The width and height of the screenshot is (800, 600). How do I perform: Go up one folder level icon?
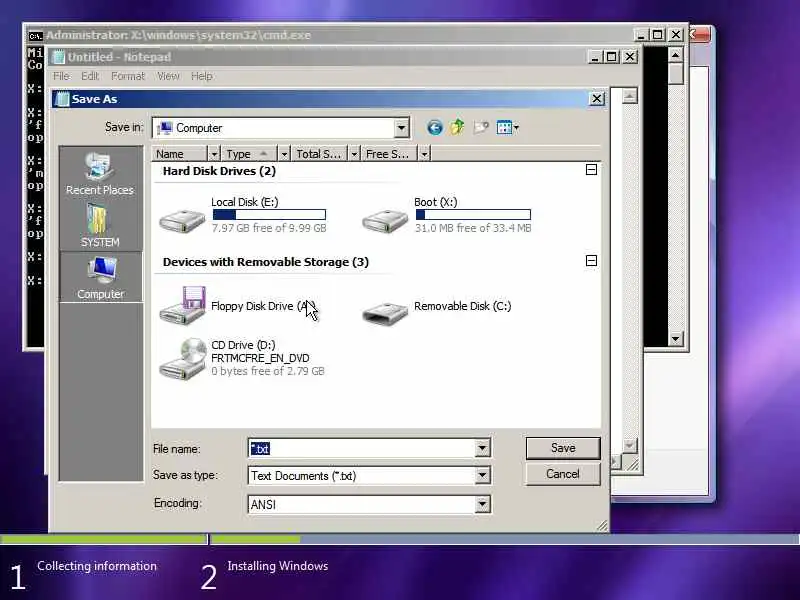tap(457, 127)
